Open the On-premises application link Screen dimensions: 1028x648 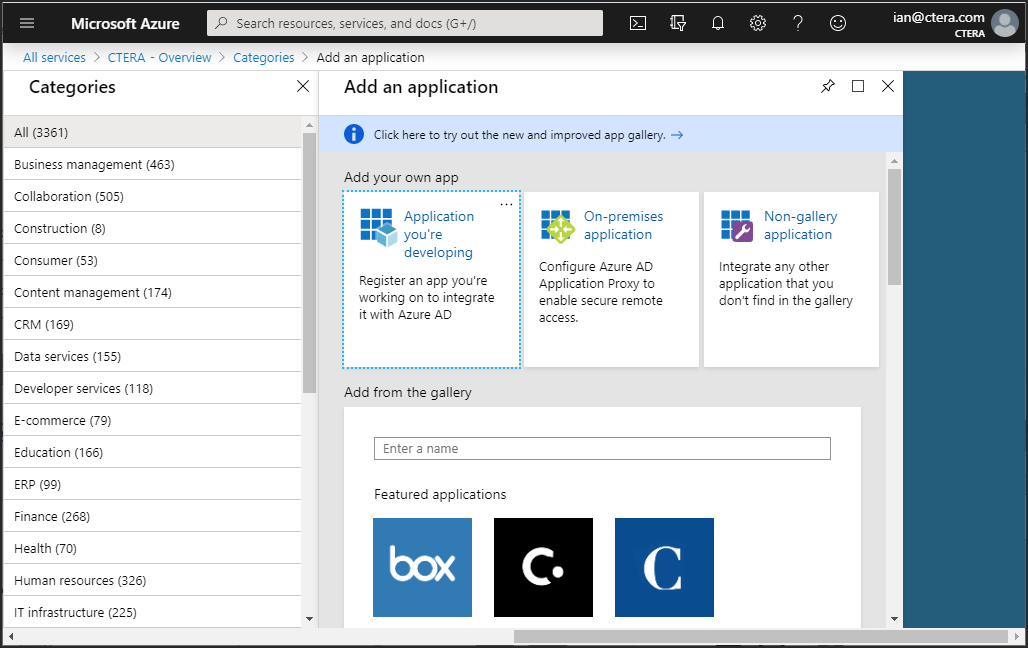tap(623, 225)
